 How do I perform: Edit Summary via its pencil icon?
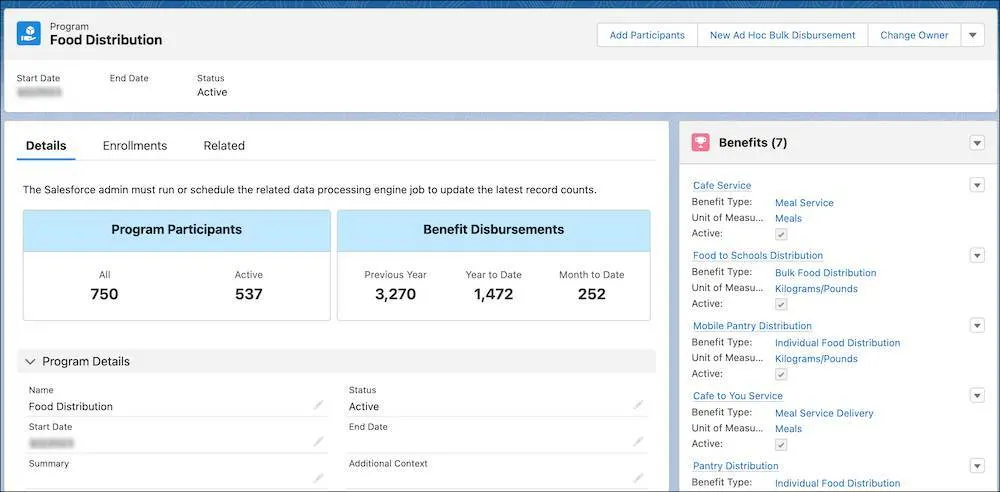(x=318, y=478)
